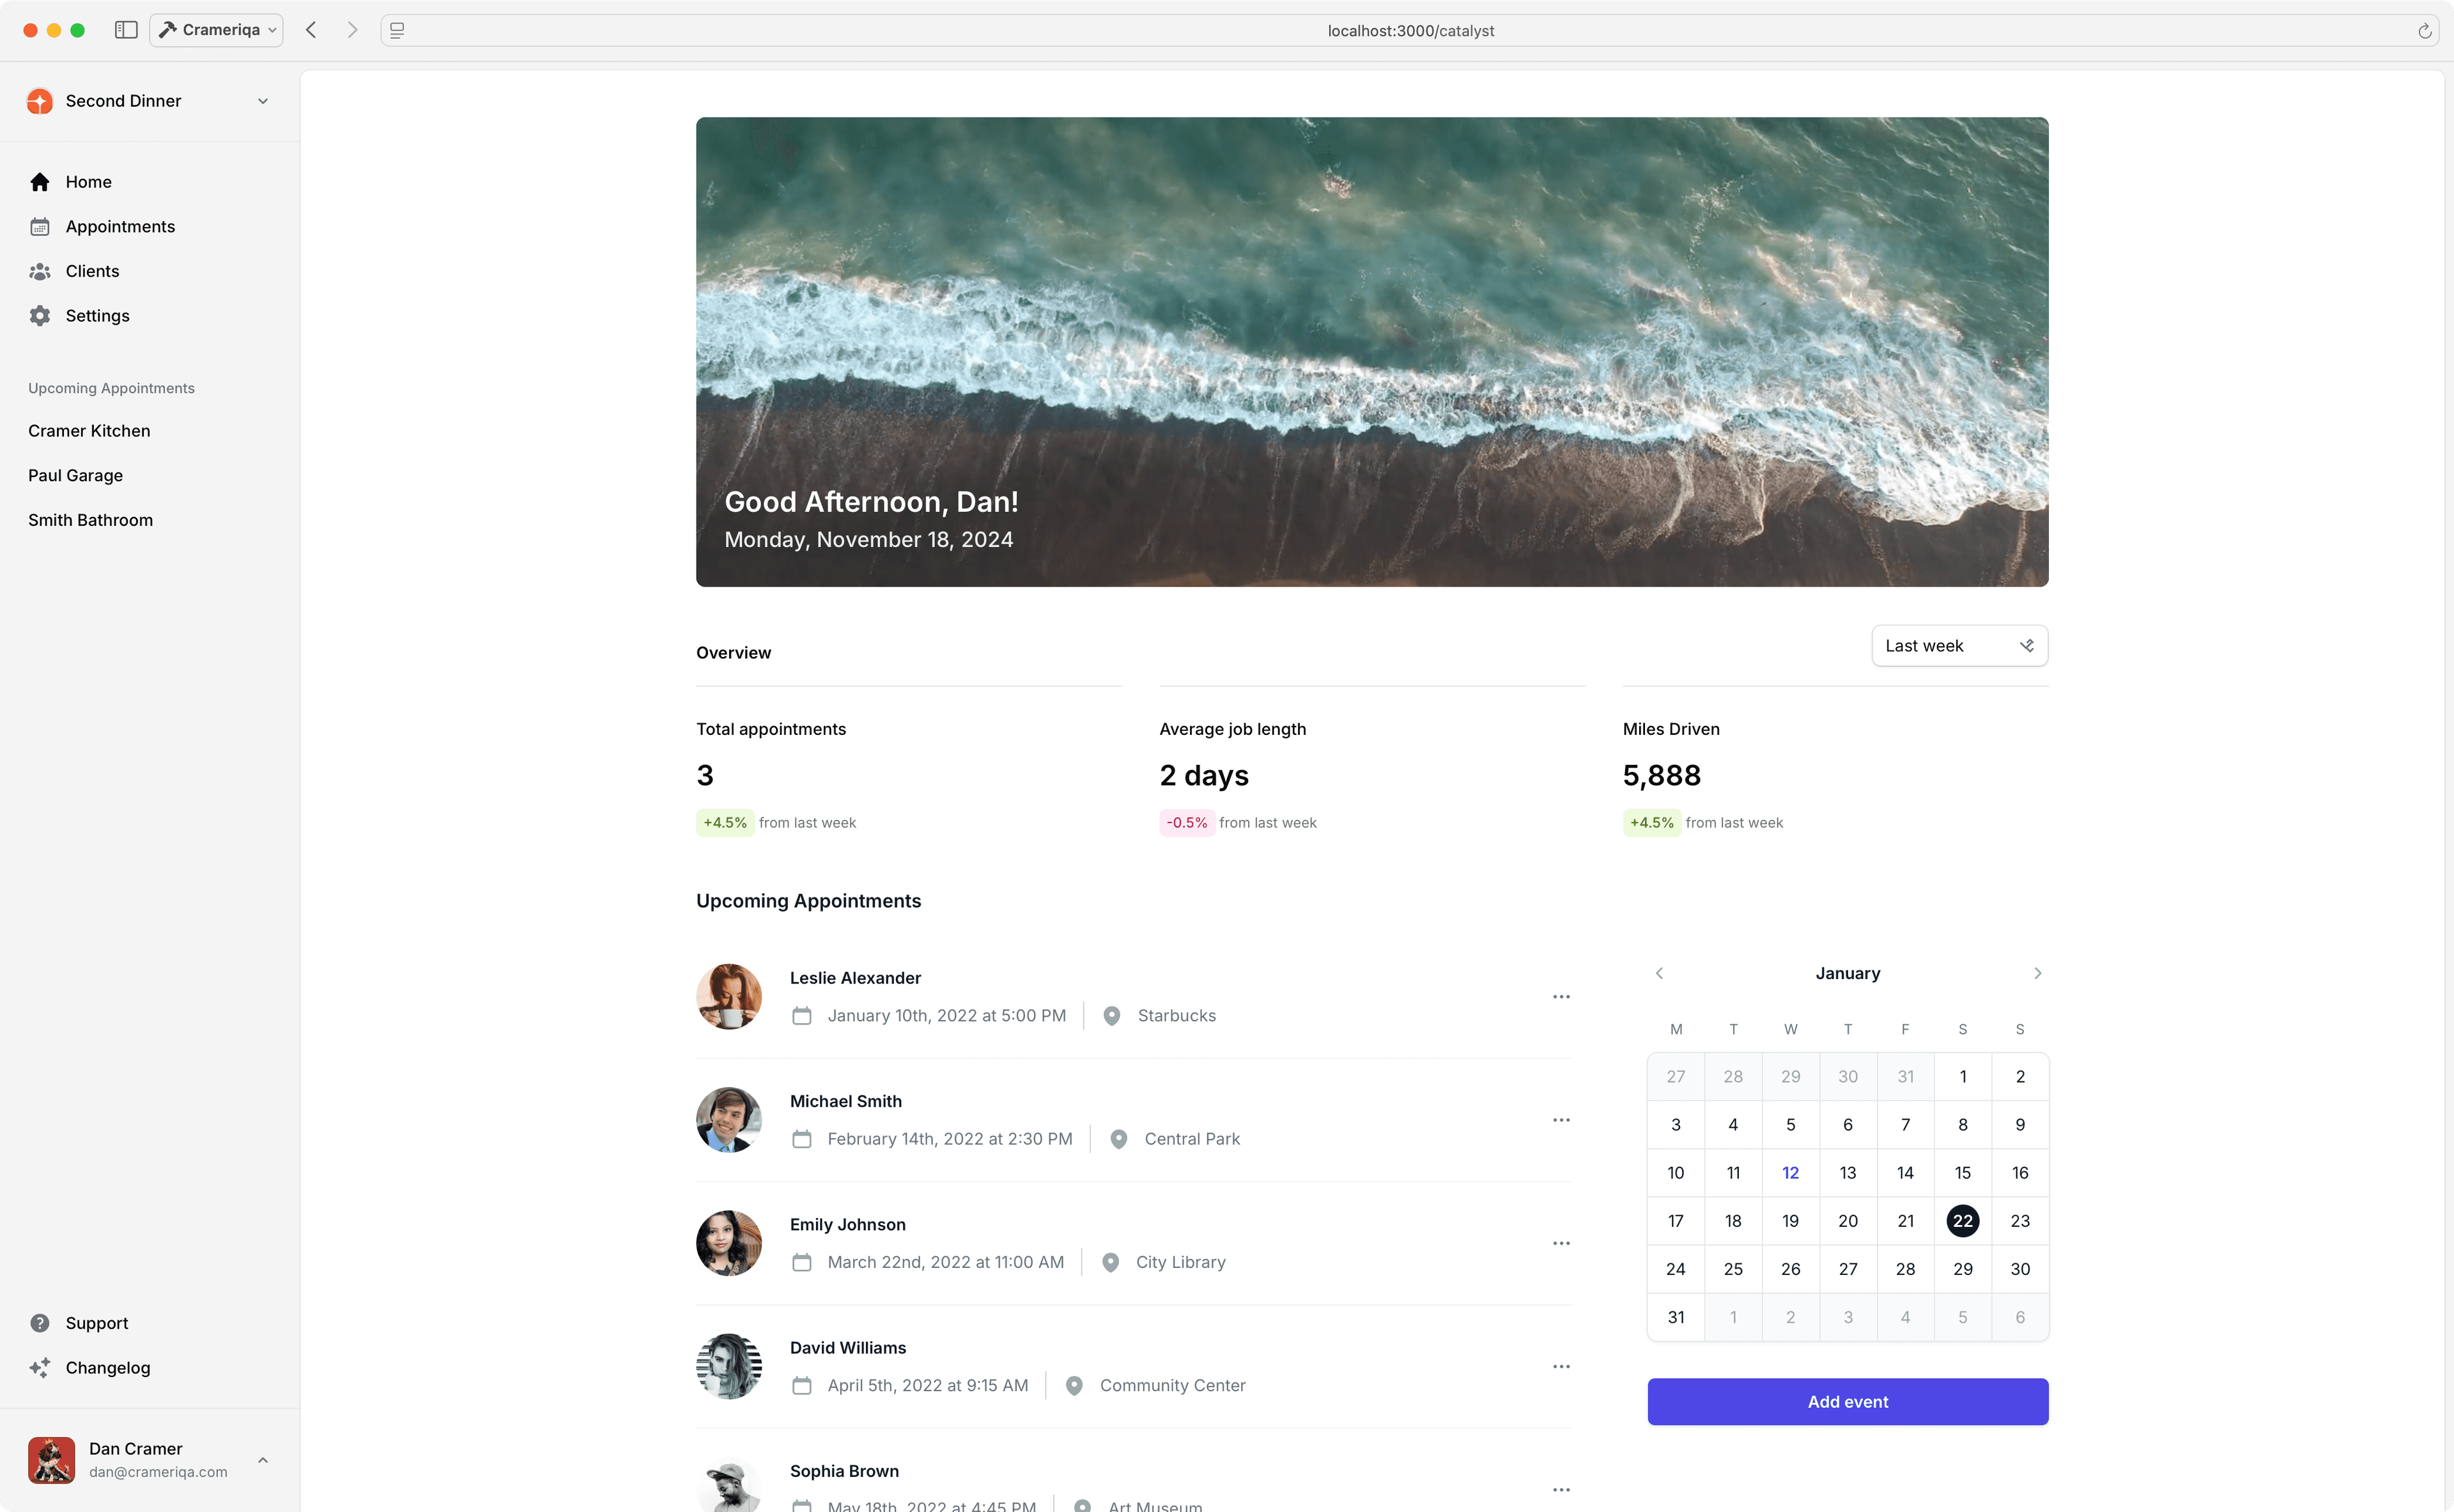Click the Central Park location pin icon
This screenshot has height=1512, width=2454.
coord(1118,1139)
